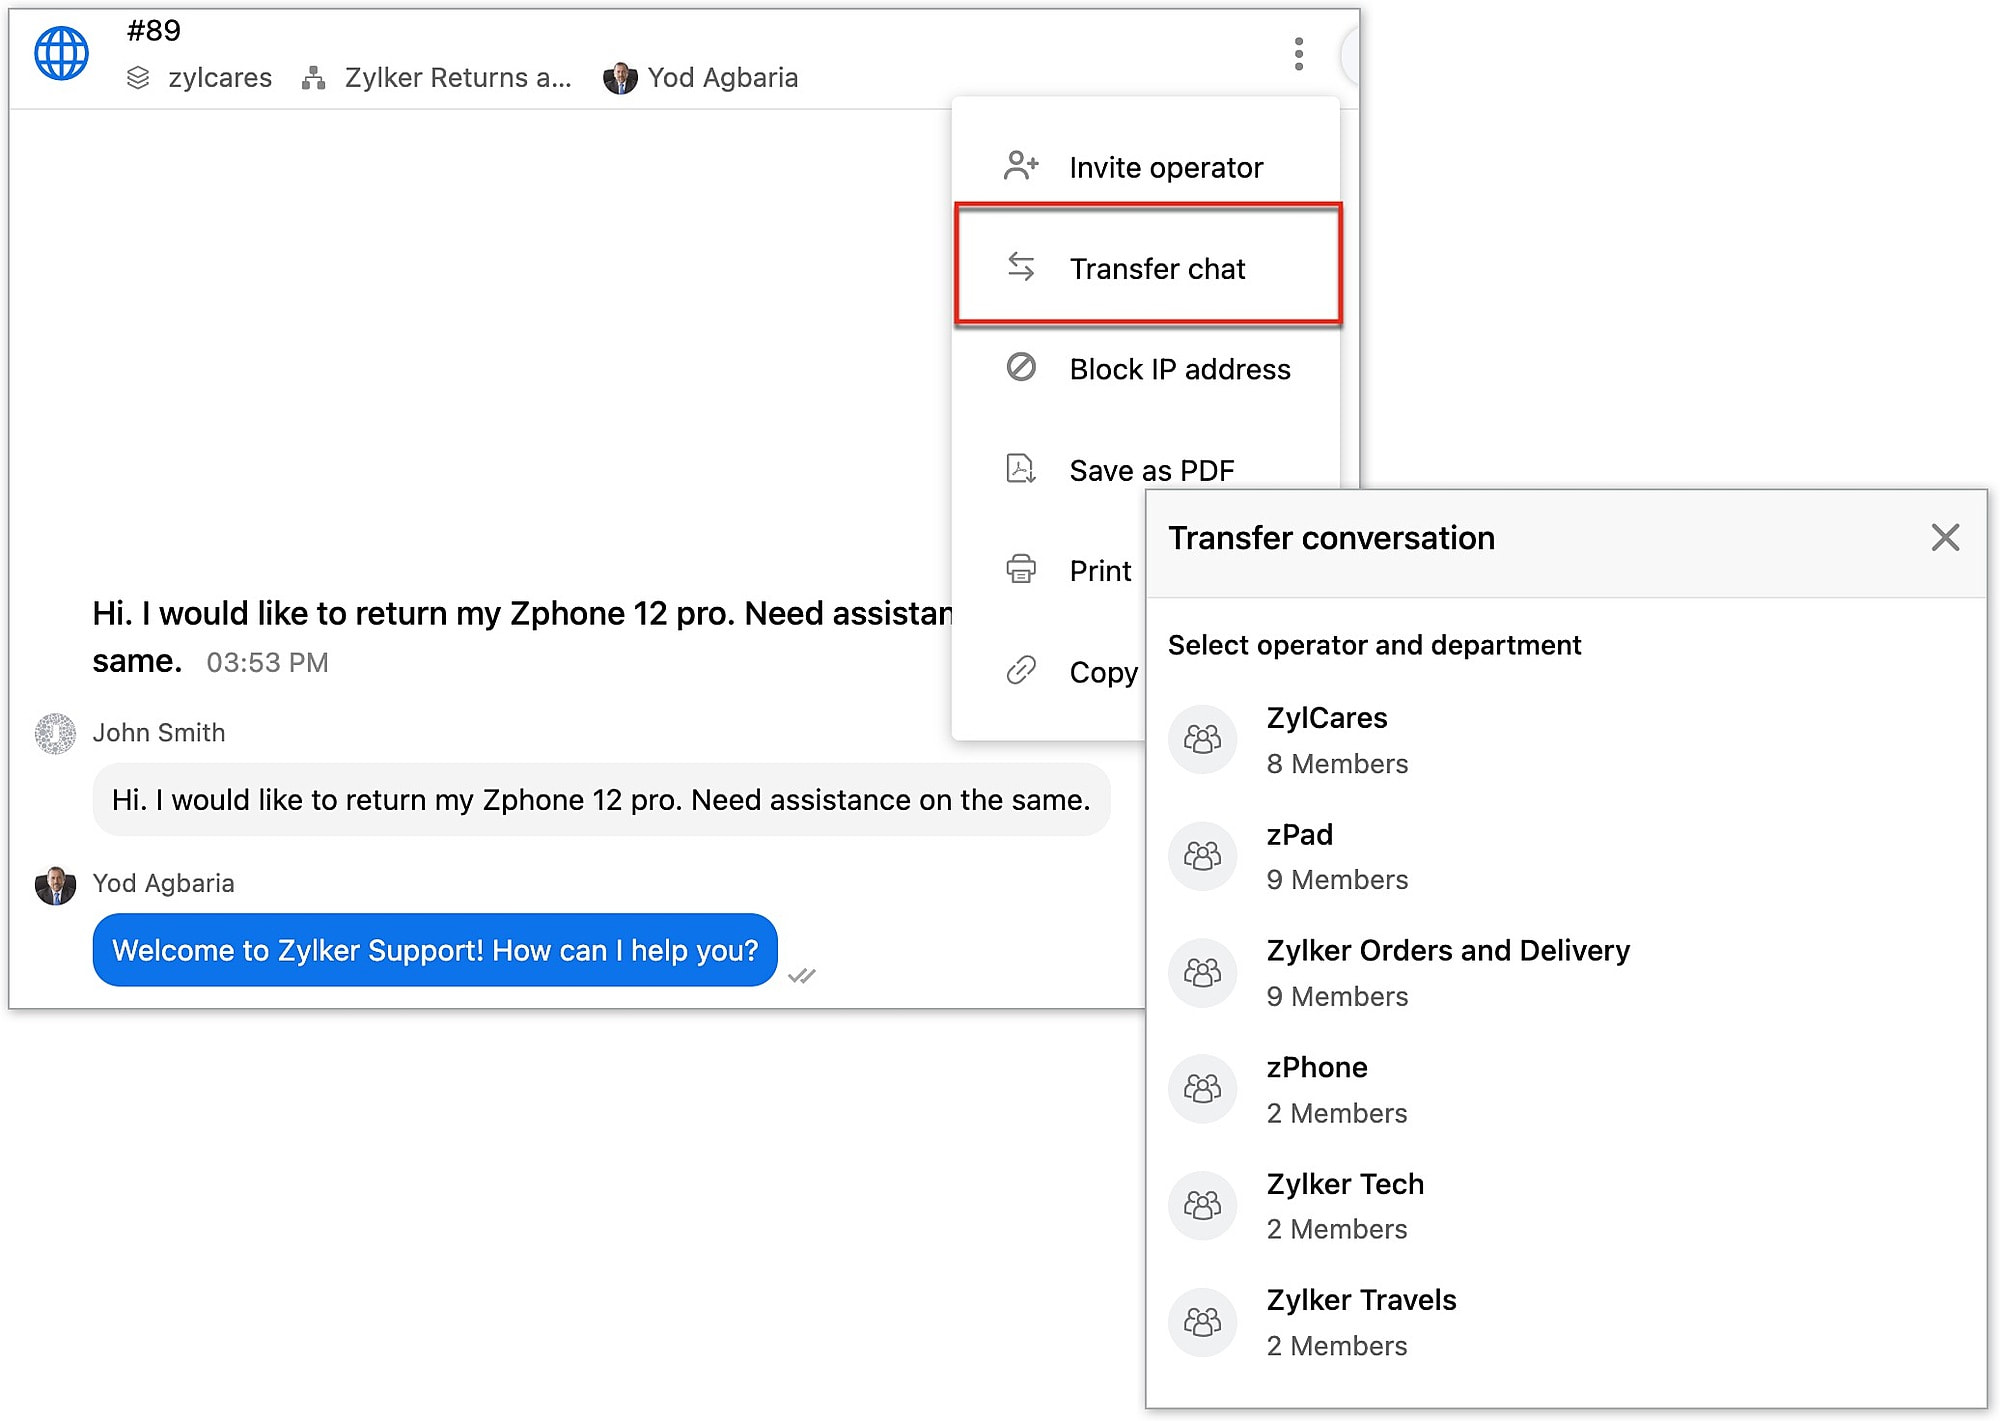Click the Block IP address icon
The width and height of the screenshot is (2000, 1421).
point(1021,368)
